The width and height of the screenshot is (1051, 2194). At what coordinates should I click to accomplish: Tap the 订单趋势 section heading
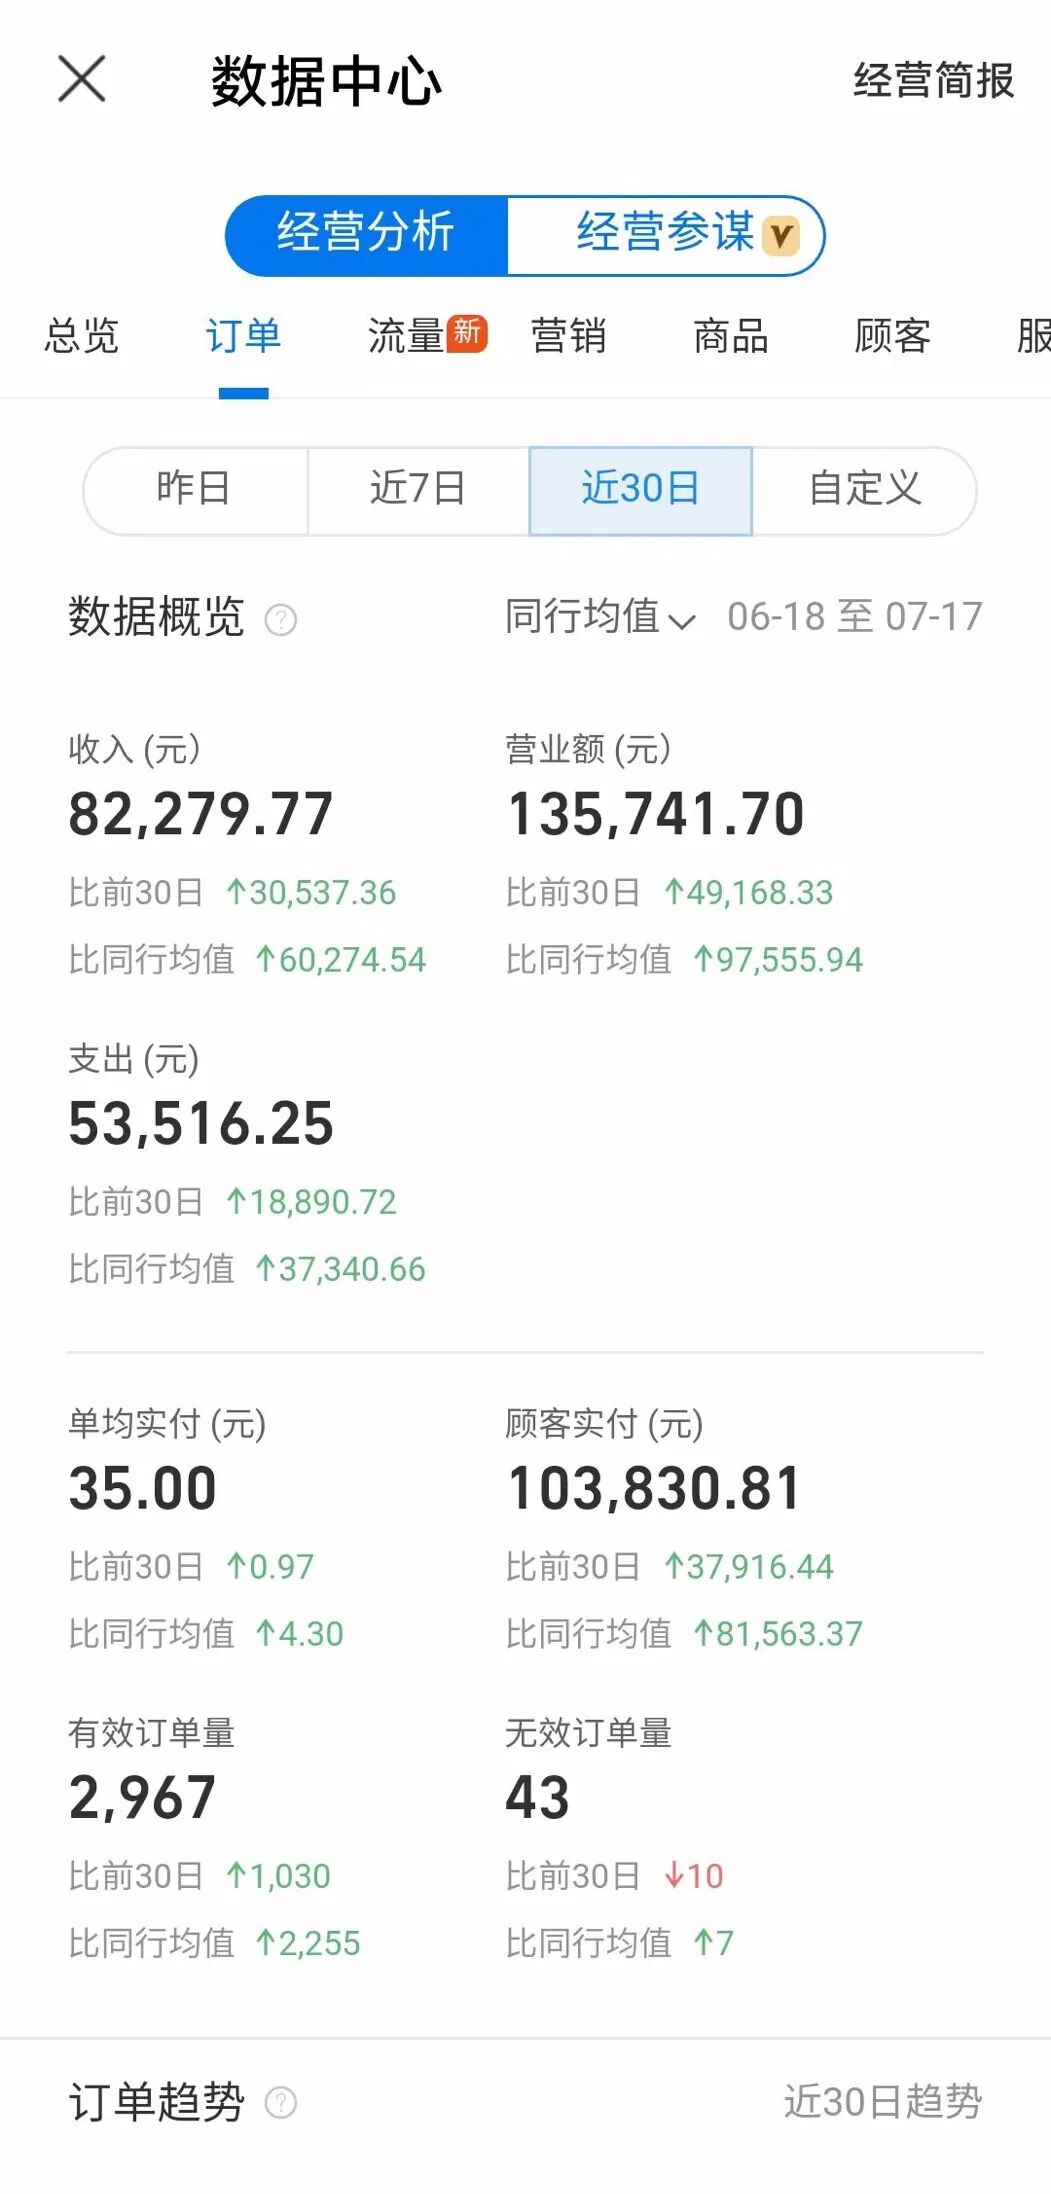[156, 2101]
